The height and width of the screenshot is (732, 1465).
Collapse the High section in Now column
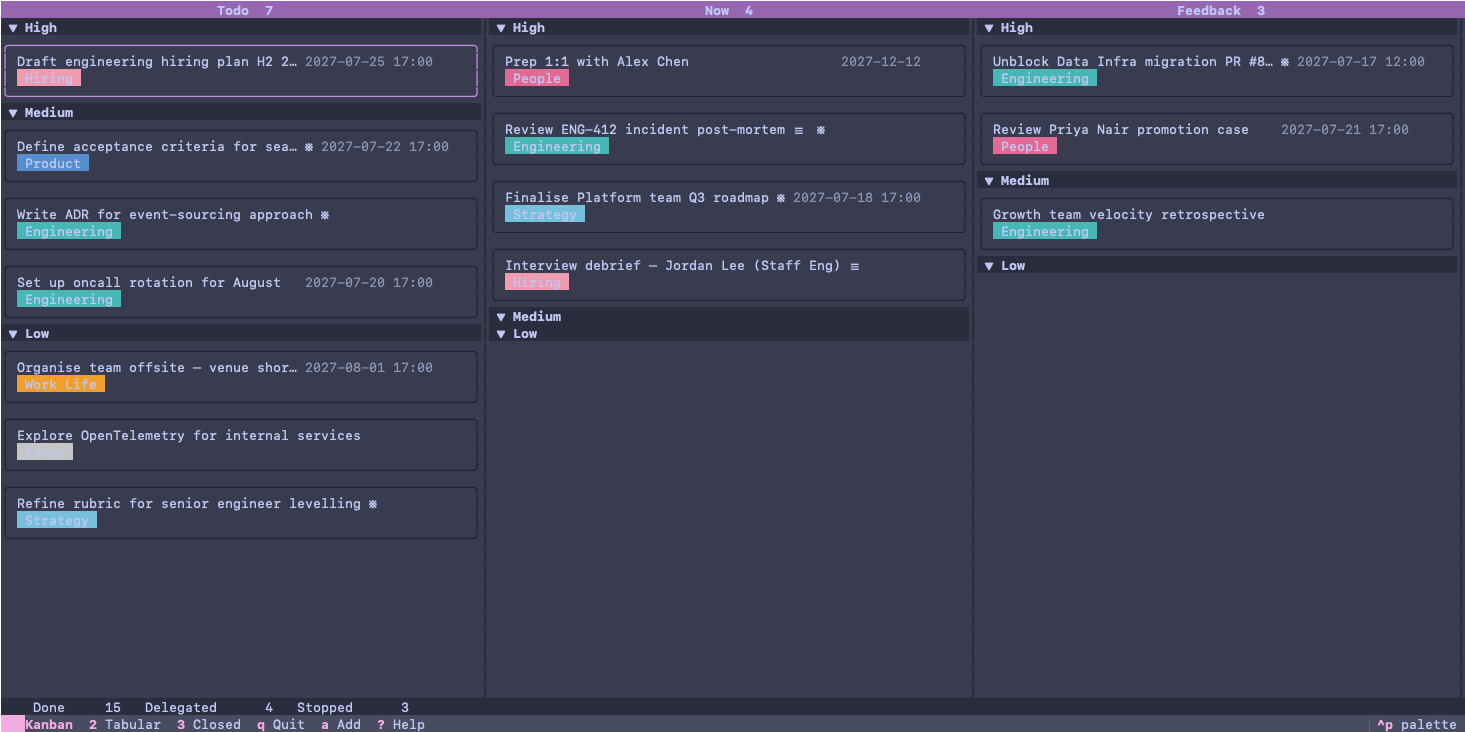501,28
